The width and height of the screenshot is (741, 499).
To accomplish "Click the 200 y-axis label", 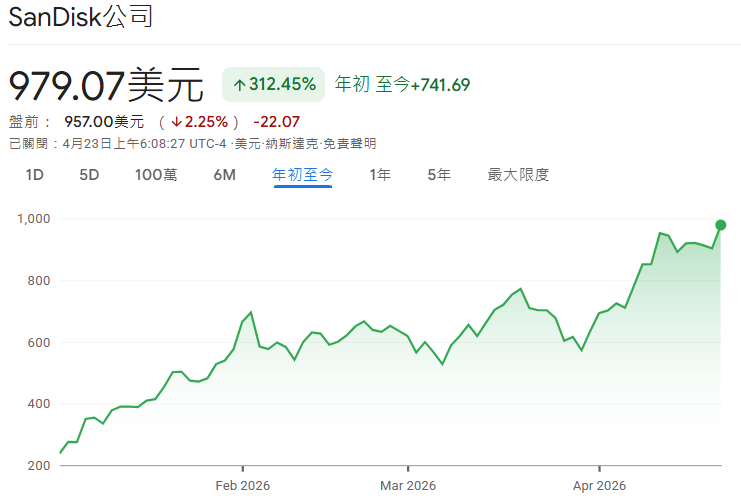I will [x=39, y=466].
